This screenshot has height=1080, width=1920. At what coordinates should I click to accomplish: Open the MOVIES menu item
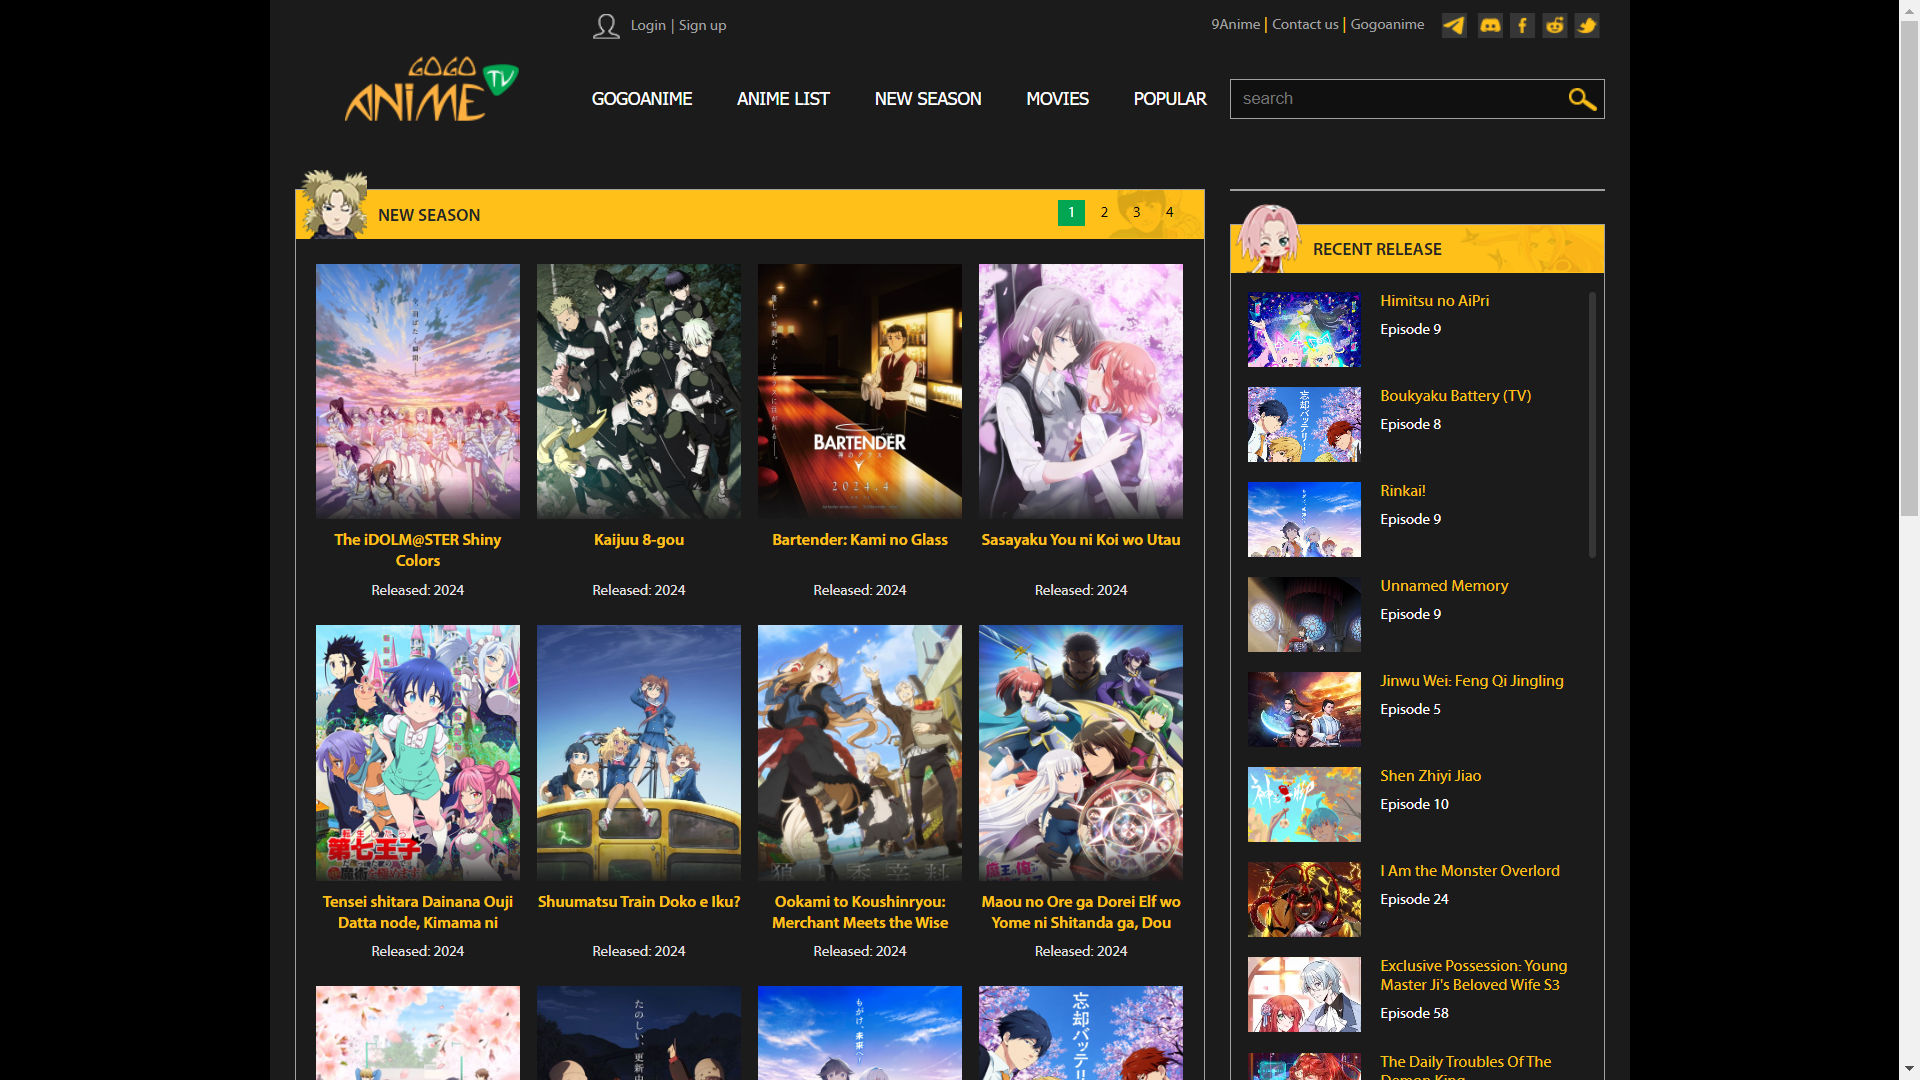tap(1057, 99)
